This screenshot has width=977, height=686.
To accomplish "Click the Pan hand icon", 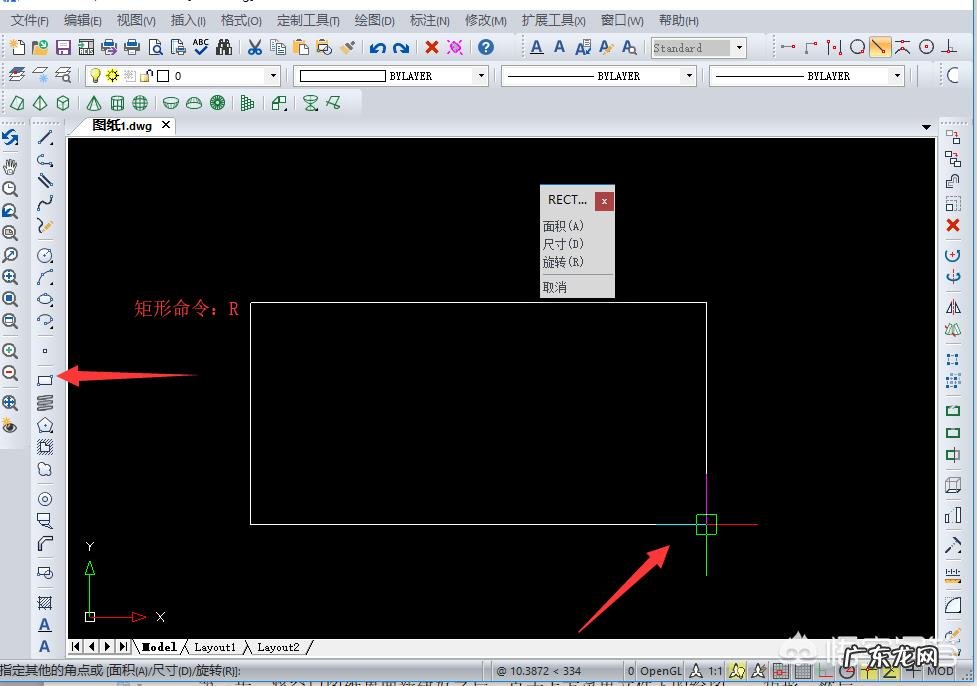I will tap(10, 166).
